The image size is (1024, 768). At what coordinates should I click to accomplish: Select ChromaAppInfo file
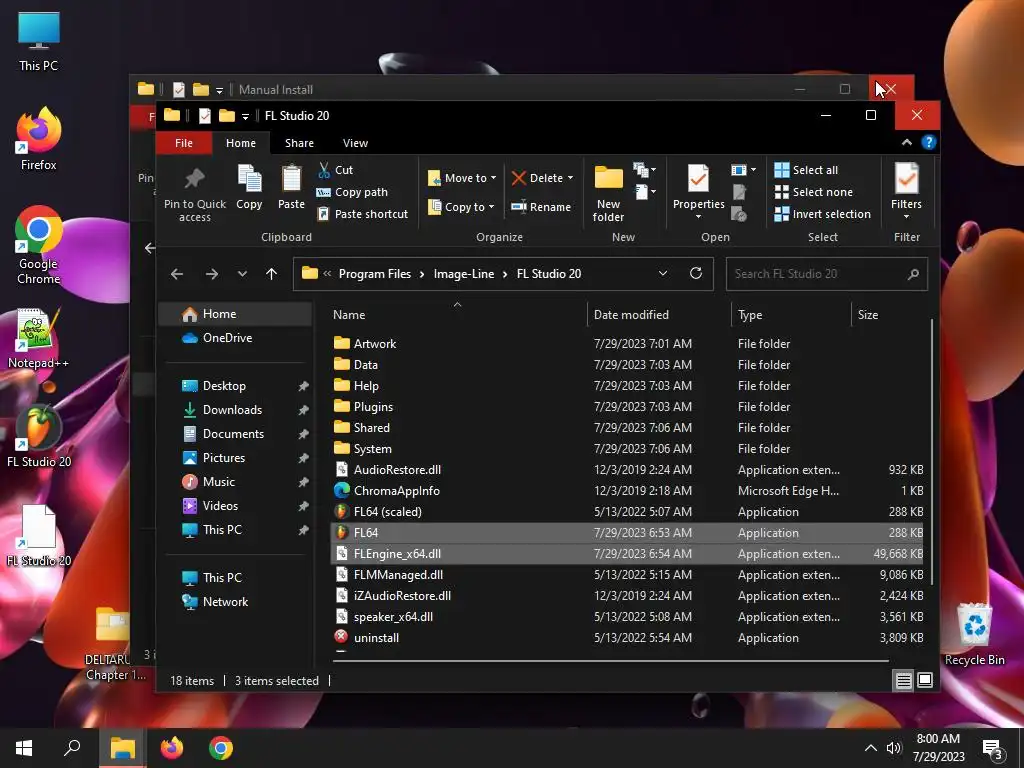pyautogui.click(x=627, y=490)
